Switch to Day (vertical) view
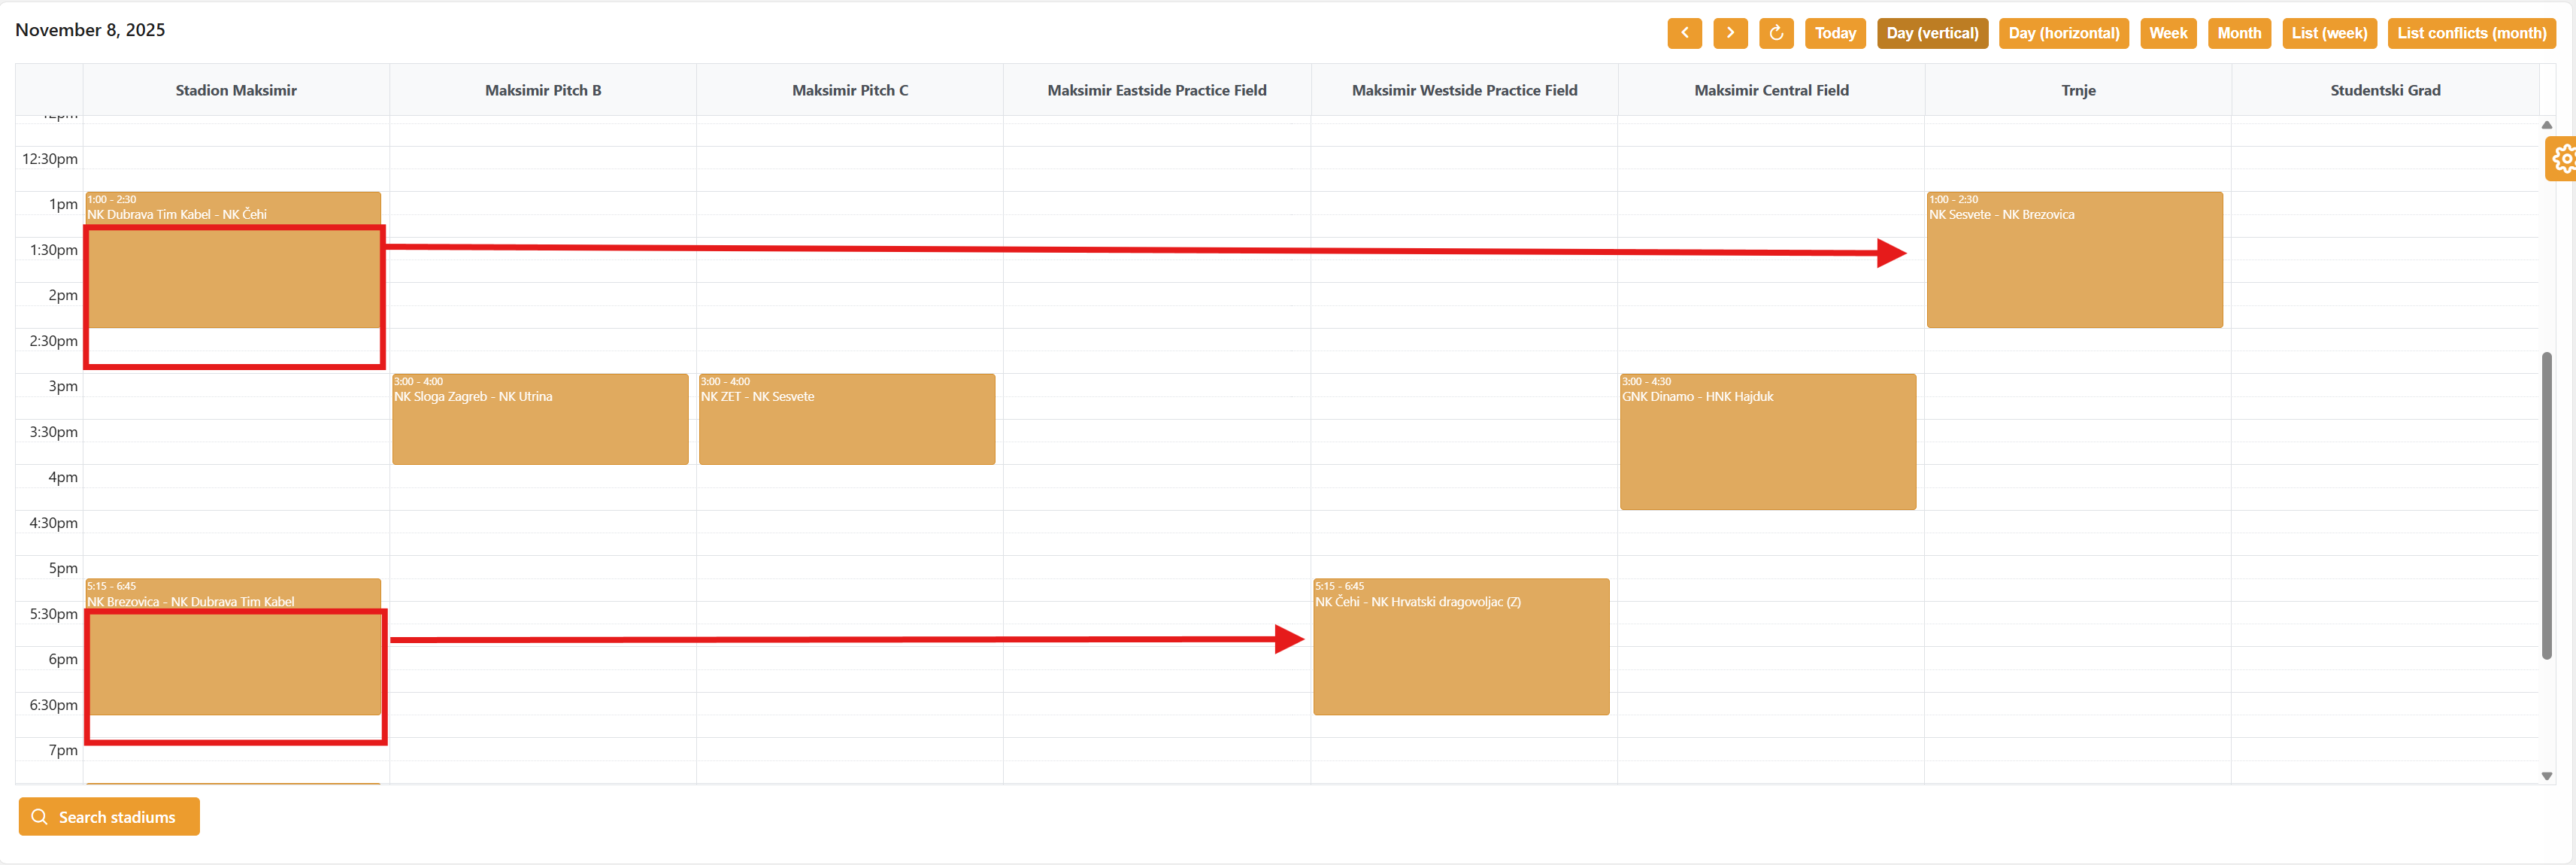The width and height of the screenshot is (2576, 865). (1932, 33)
